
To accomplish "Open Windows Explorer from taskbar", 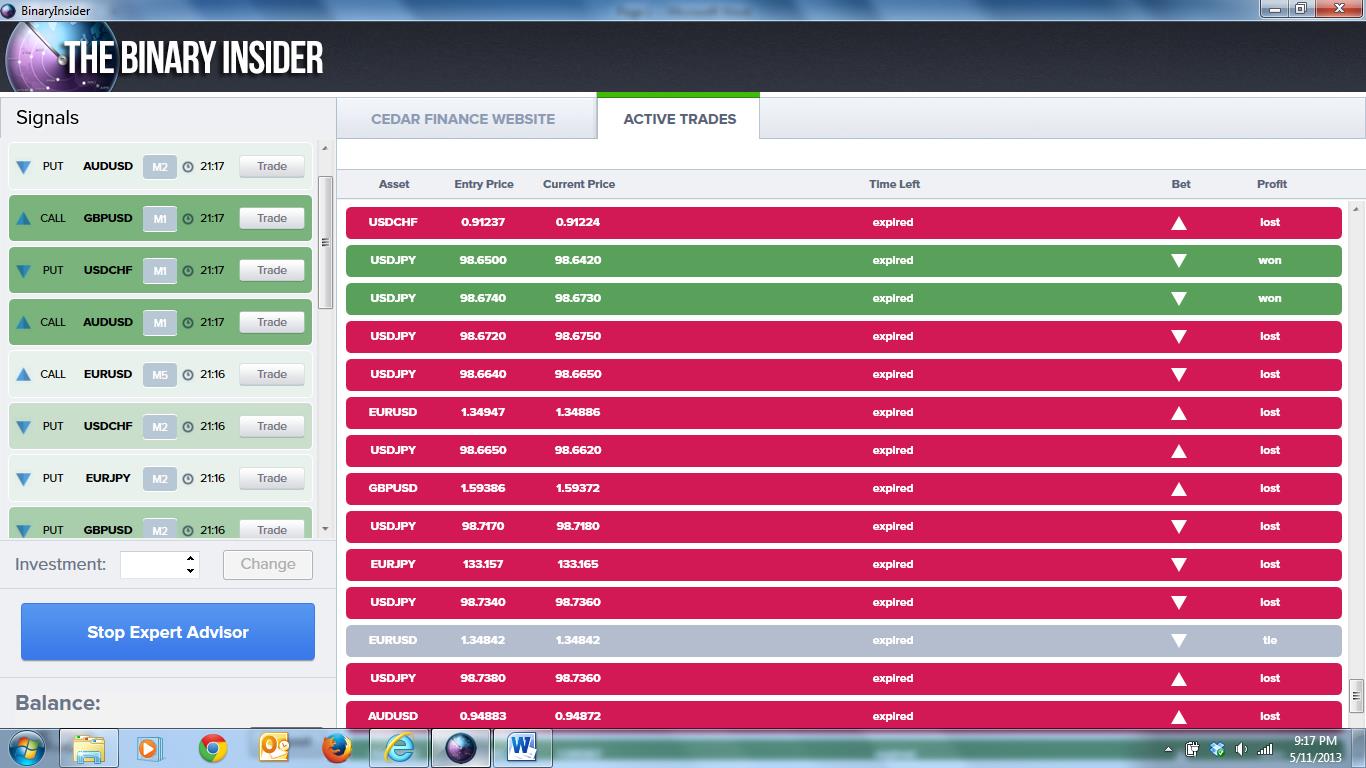I will pyautogui.click(x=89, y=748).
